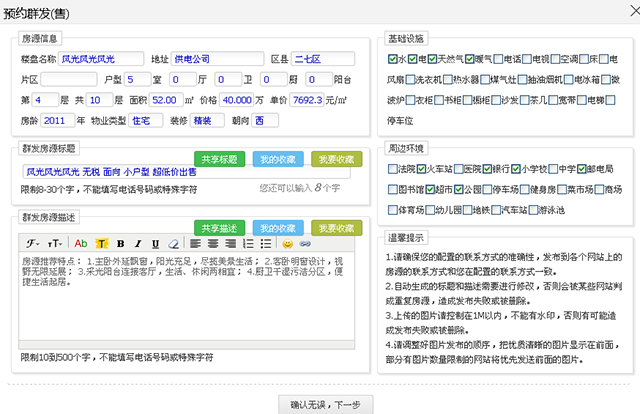Image resolution: width=640 pixels, height=414 pixels.
Task: Select the Ab font color tool
Action: [x=81, y=244]
